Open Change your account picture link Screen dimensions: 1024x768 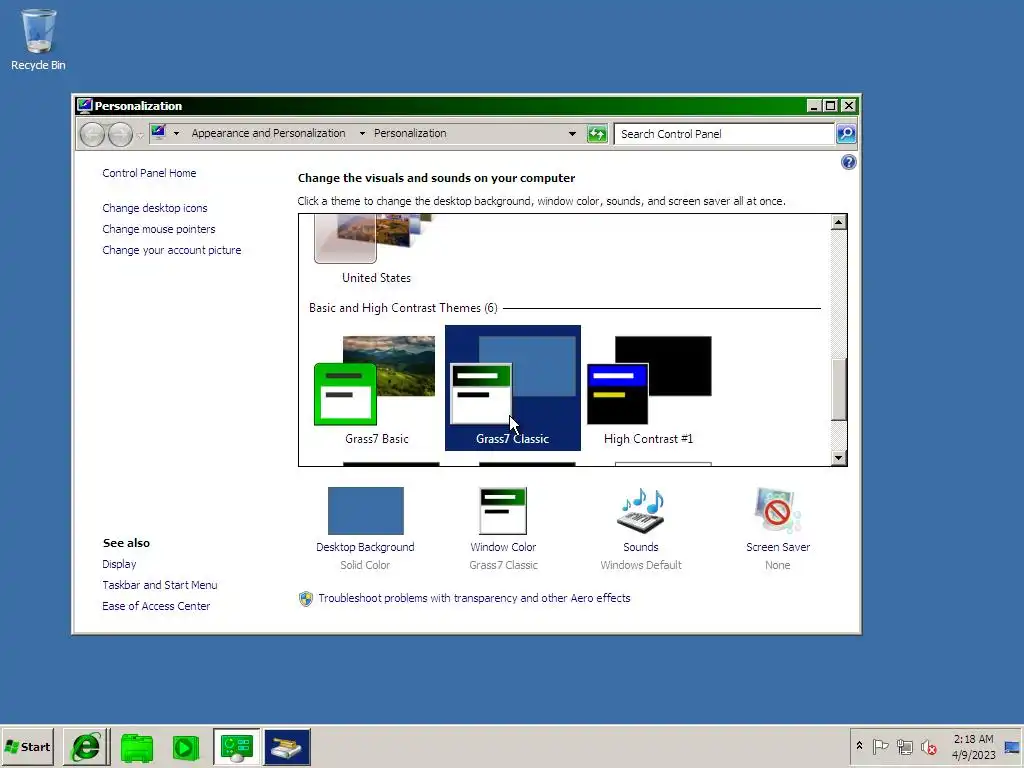[172, 250]
